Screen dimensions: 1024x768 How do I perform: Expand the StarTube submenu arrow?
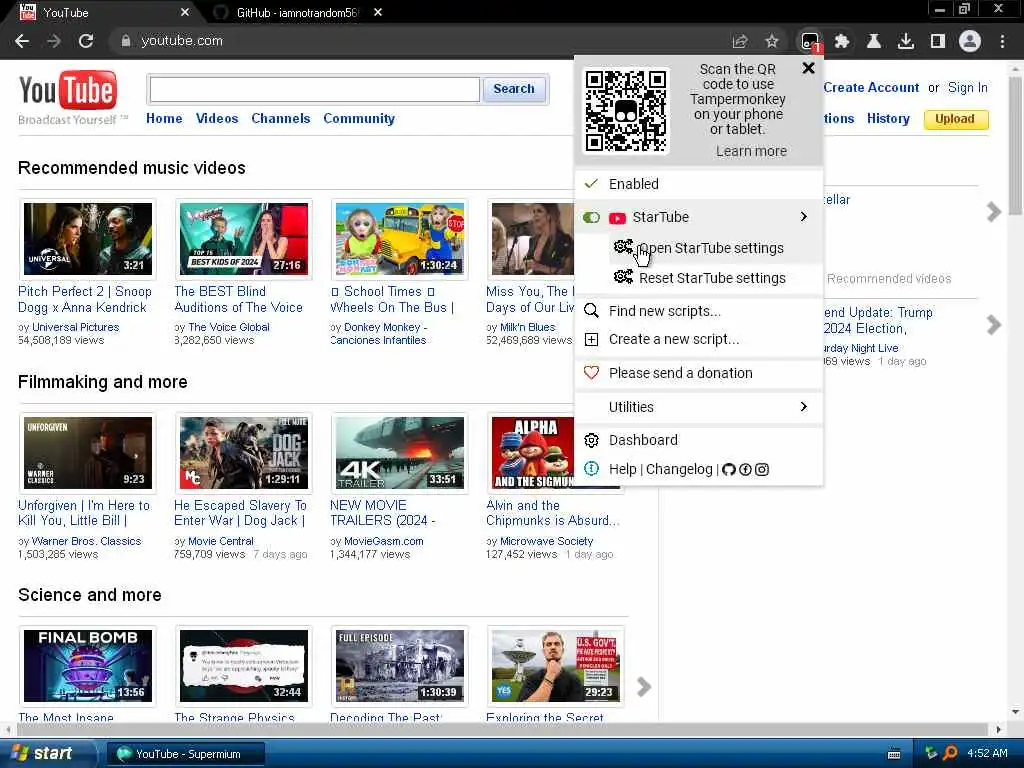click(803, 217)
